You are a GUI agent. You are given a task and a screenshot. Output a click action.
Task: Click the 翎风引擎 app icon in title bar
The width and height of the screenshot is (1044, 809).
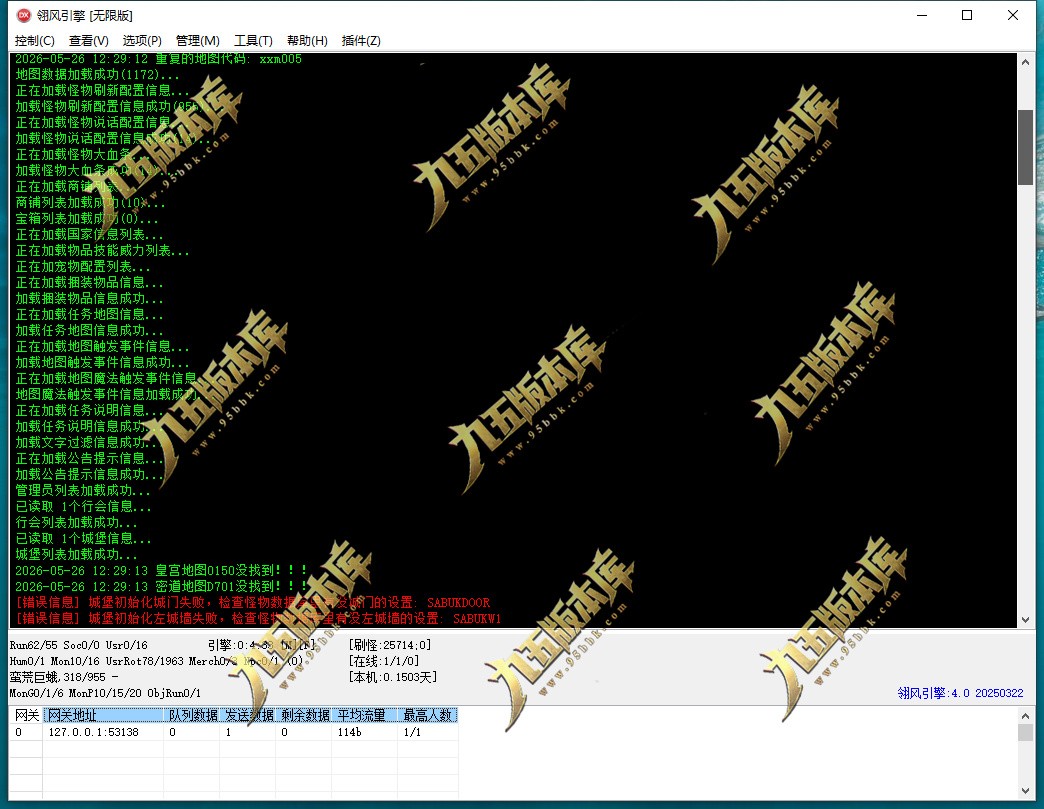[x=24, y=15]
